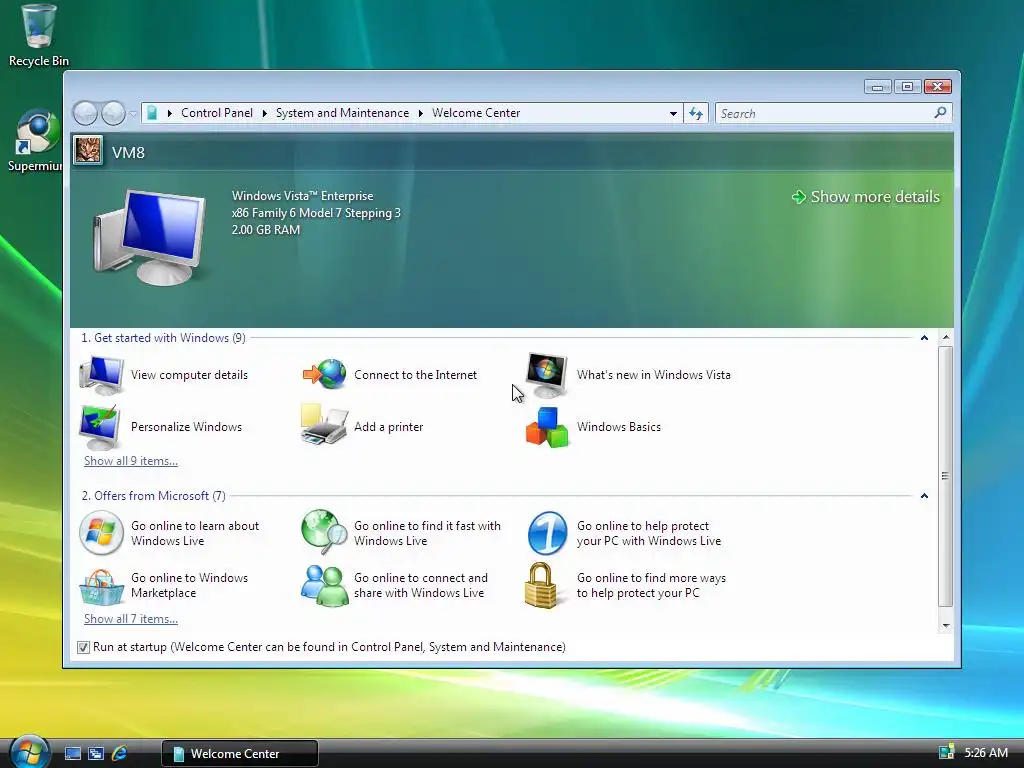The height and width of the screenshot is (768, 1024).
Task: Click the 2.00 GB RAM text
Action: coord(266,230)
